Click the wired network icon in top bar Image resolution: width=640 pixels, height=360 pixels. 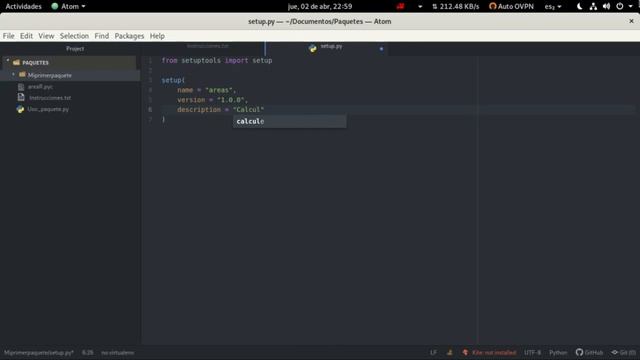coord(593,7)
